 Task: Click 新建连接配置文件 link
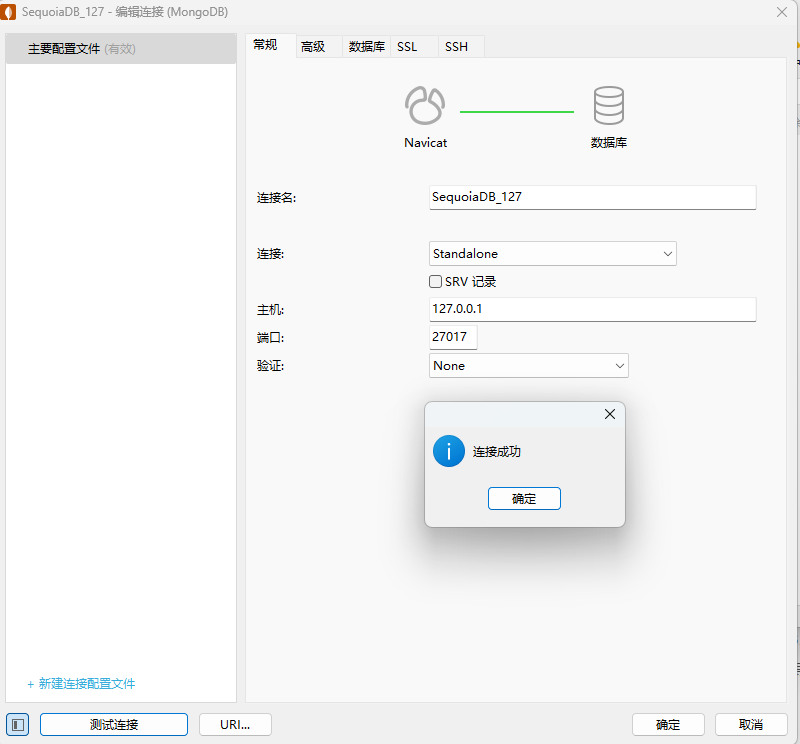pos(86,684)
